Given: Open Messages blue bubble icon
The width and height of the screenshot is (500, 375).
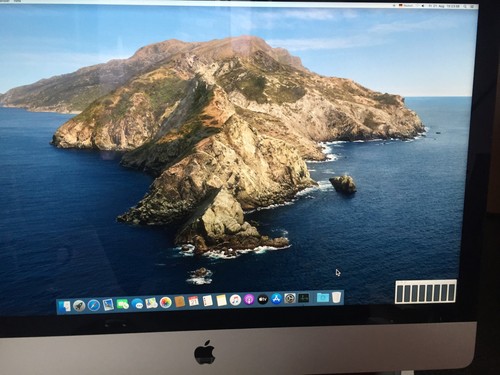Looking at the screenshot, I should [137, 304].
